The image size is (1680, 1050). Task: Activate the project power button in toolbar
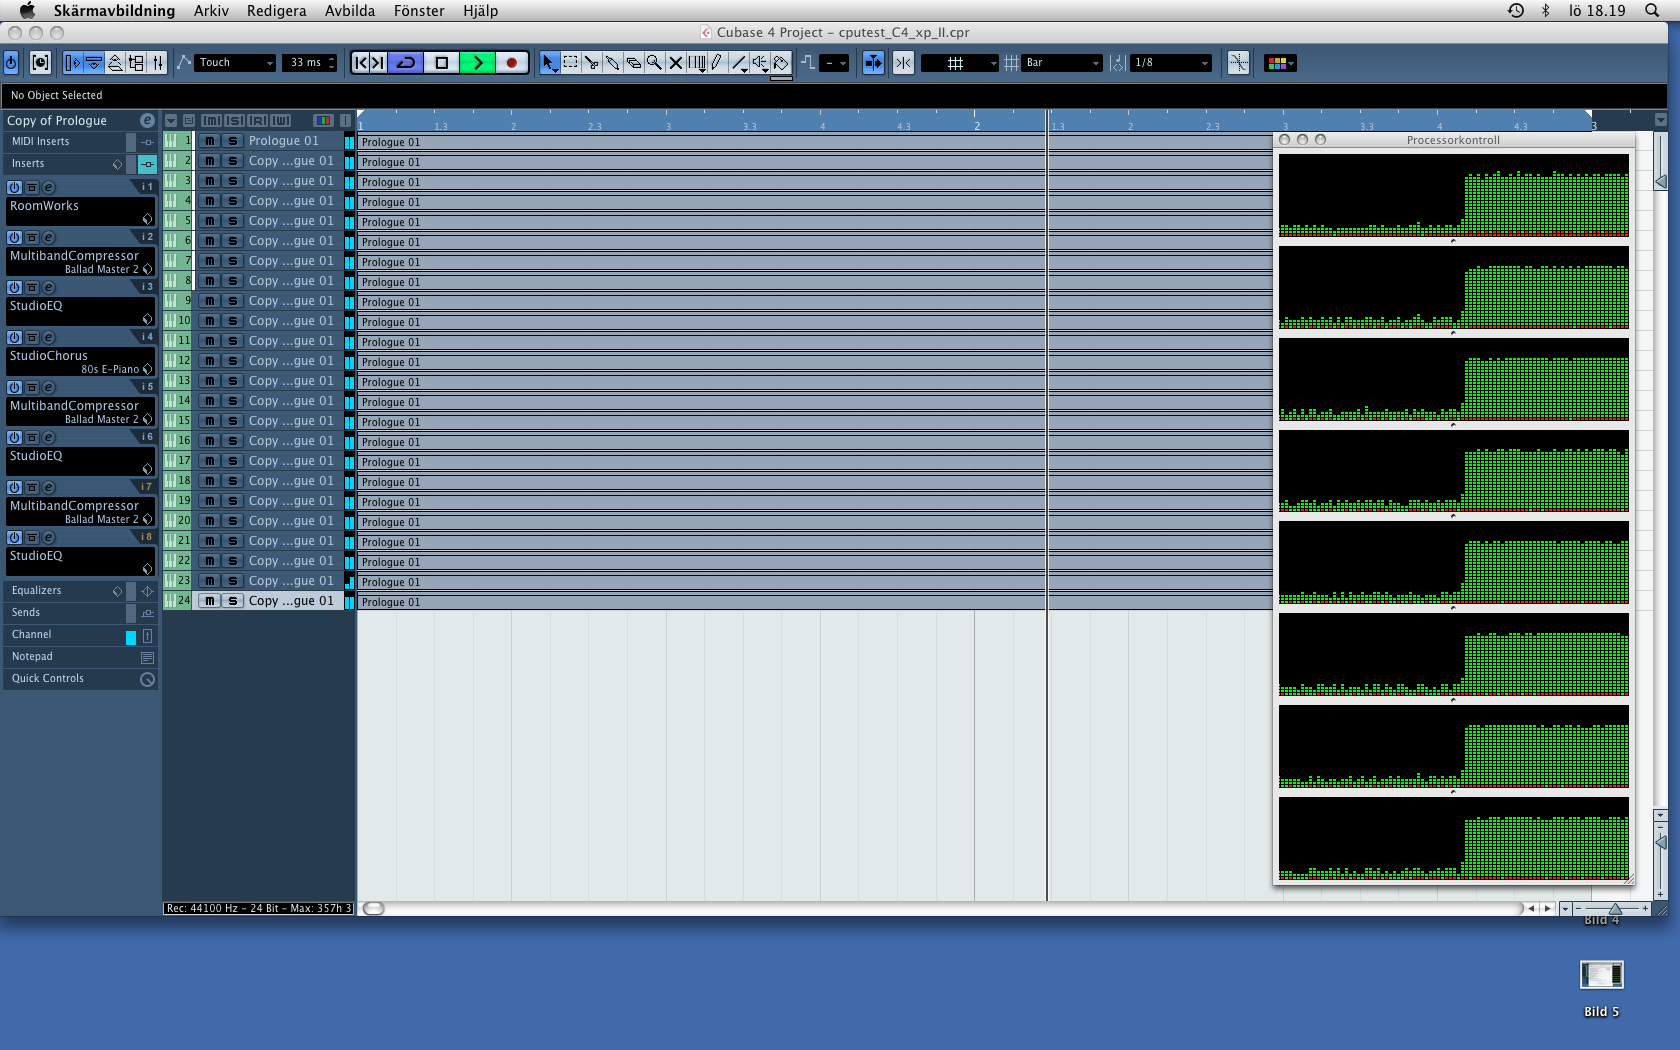(11, 63)
